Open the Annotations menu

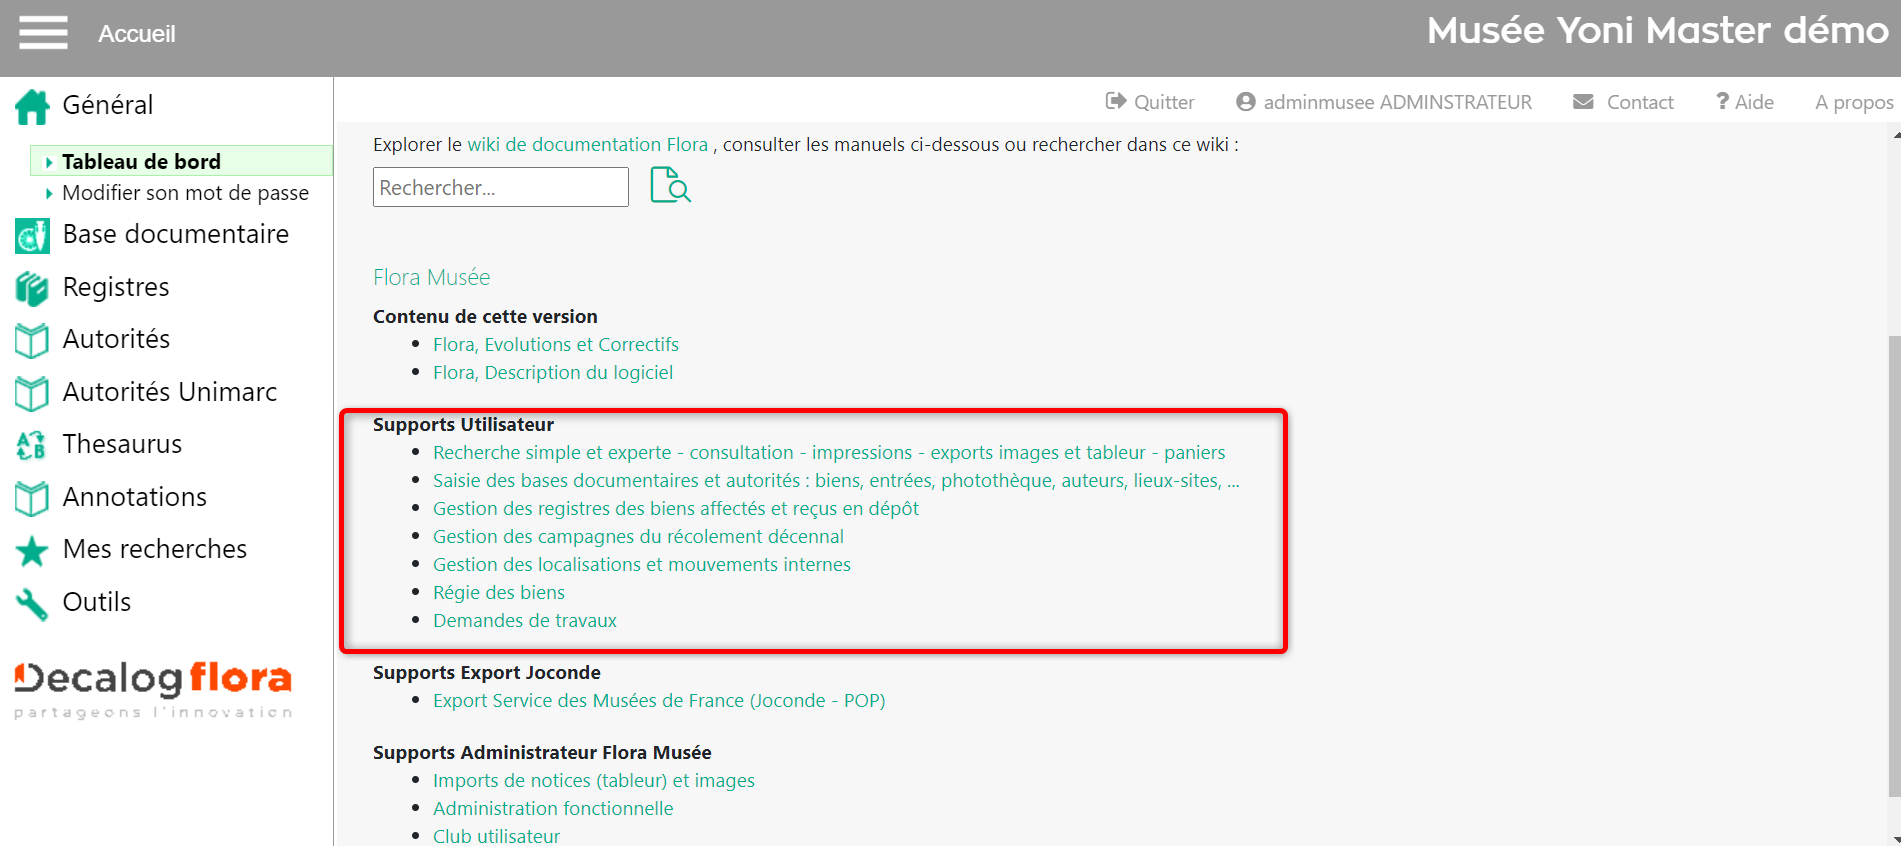(x=135, y=497)
